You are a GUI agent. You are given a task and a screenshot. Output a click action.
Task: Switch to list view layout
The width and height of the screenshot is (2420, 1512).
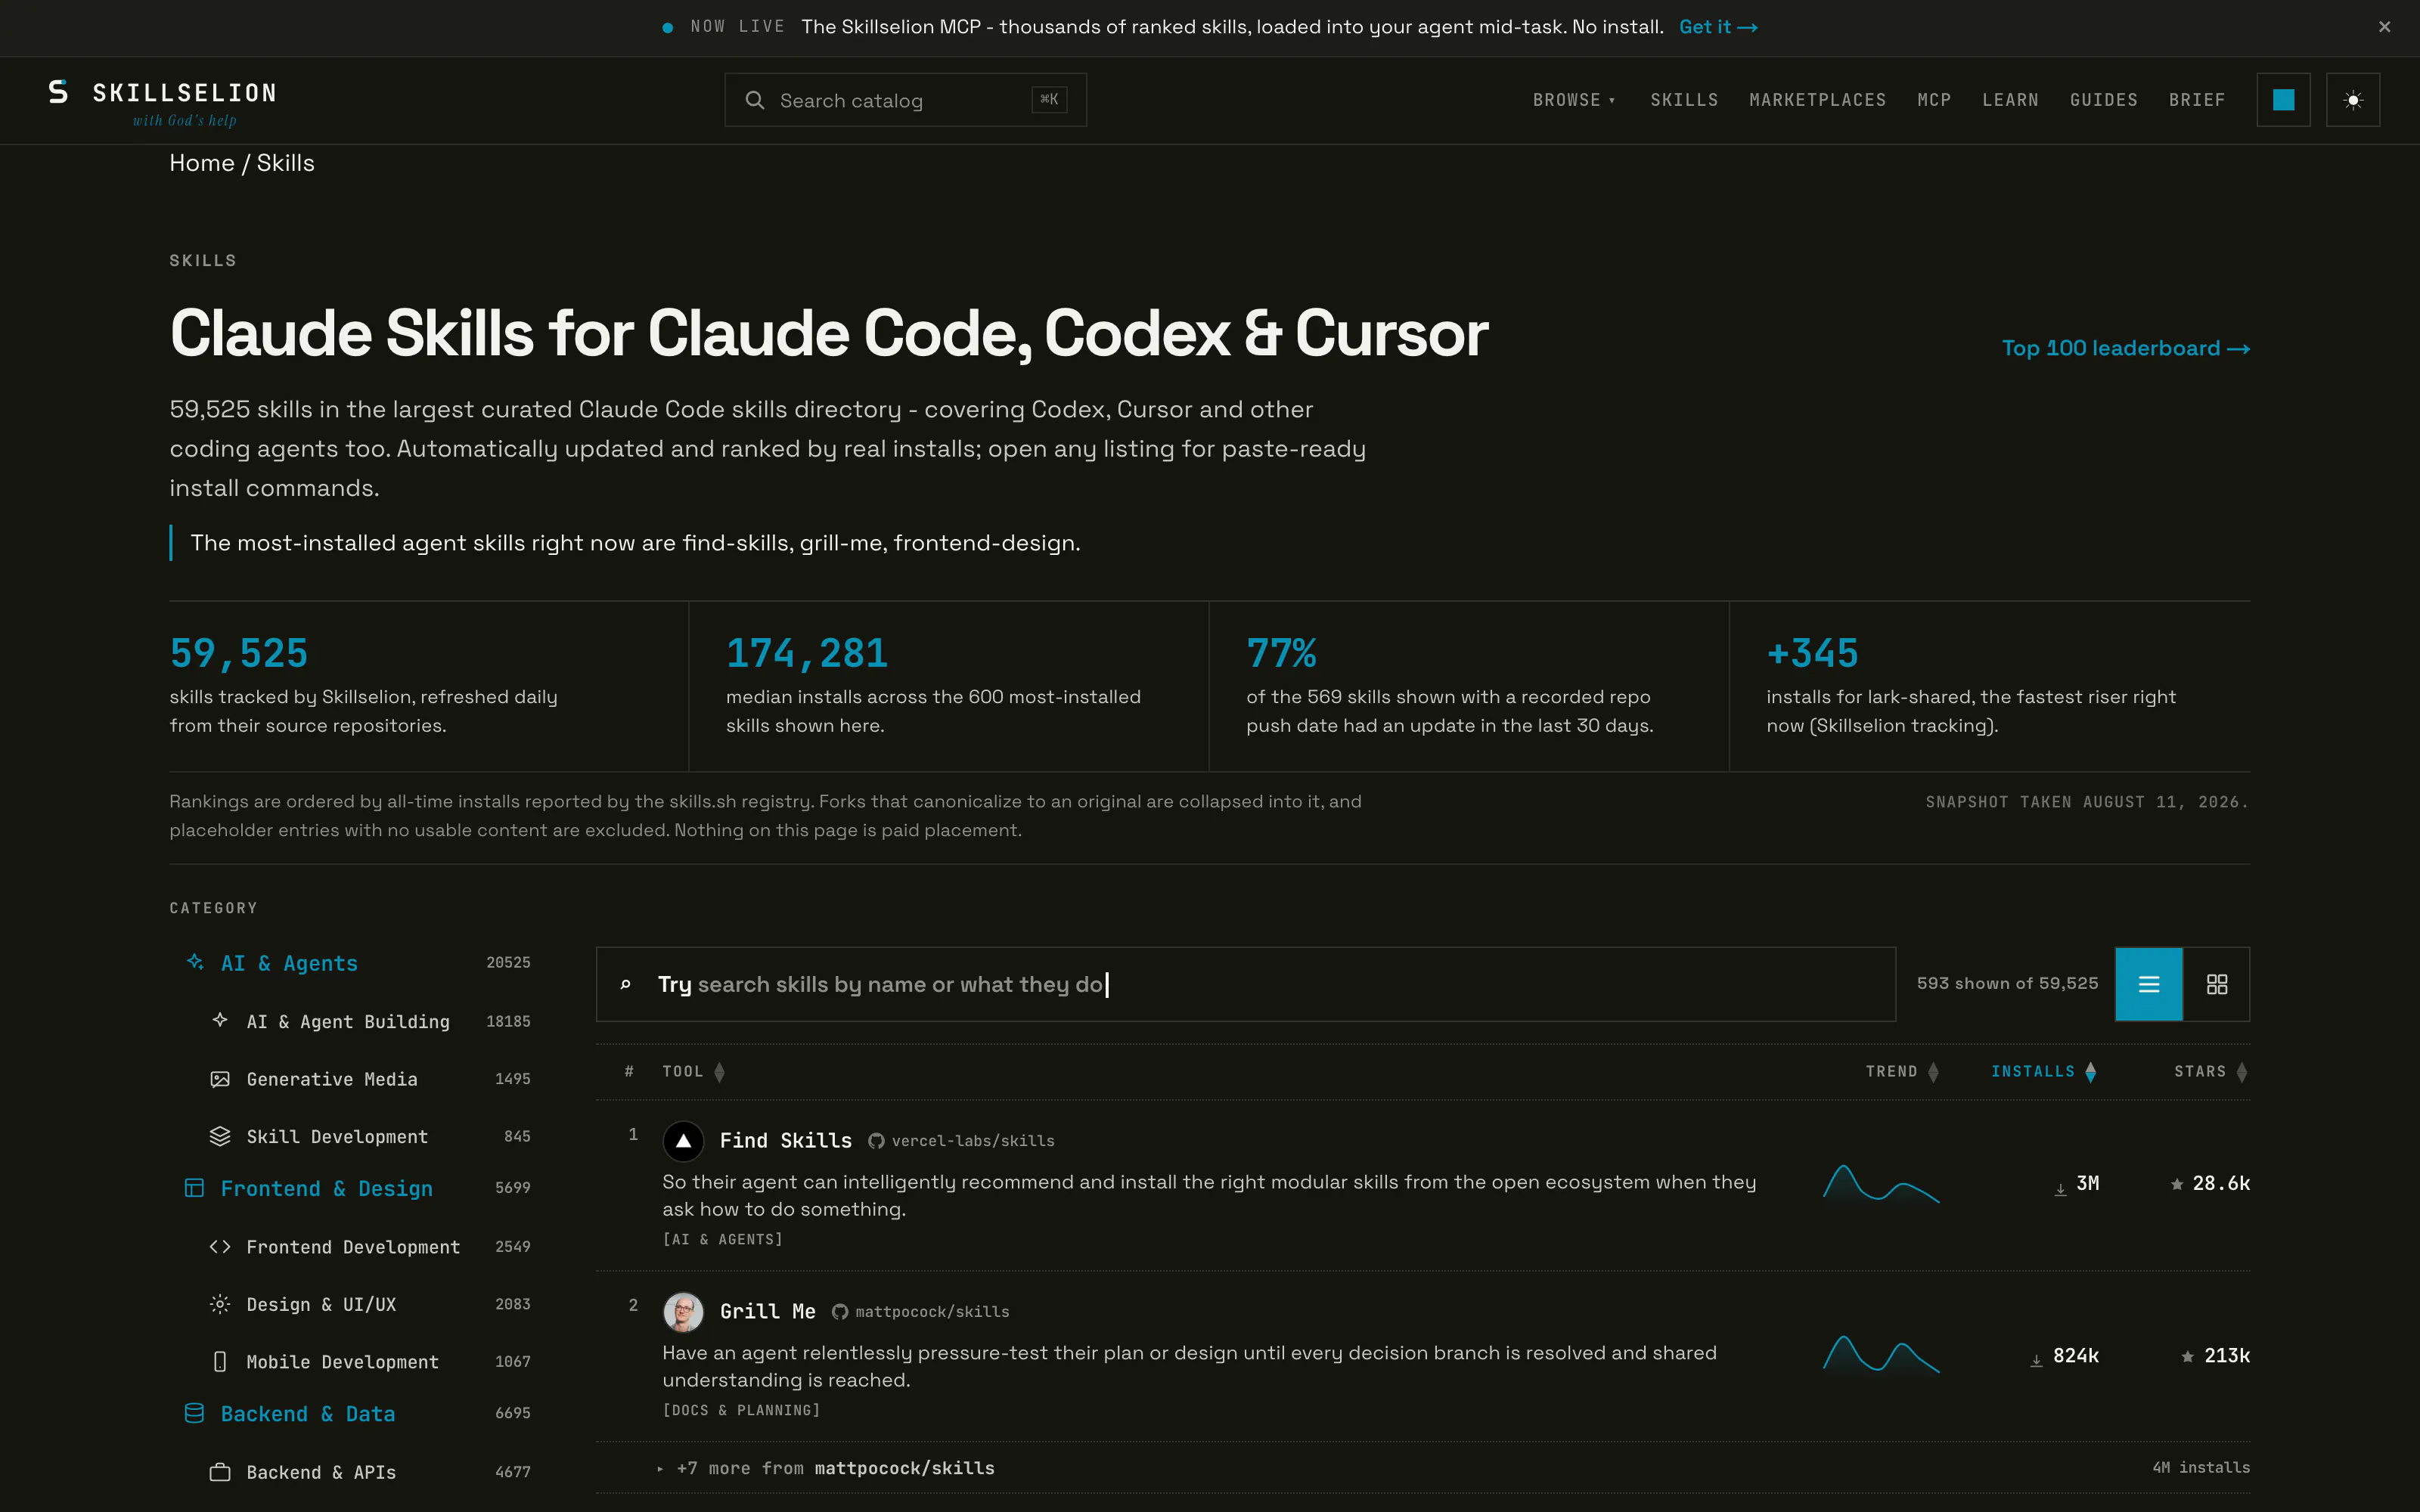pyautogui.click(x=2149, y=984)
